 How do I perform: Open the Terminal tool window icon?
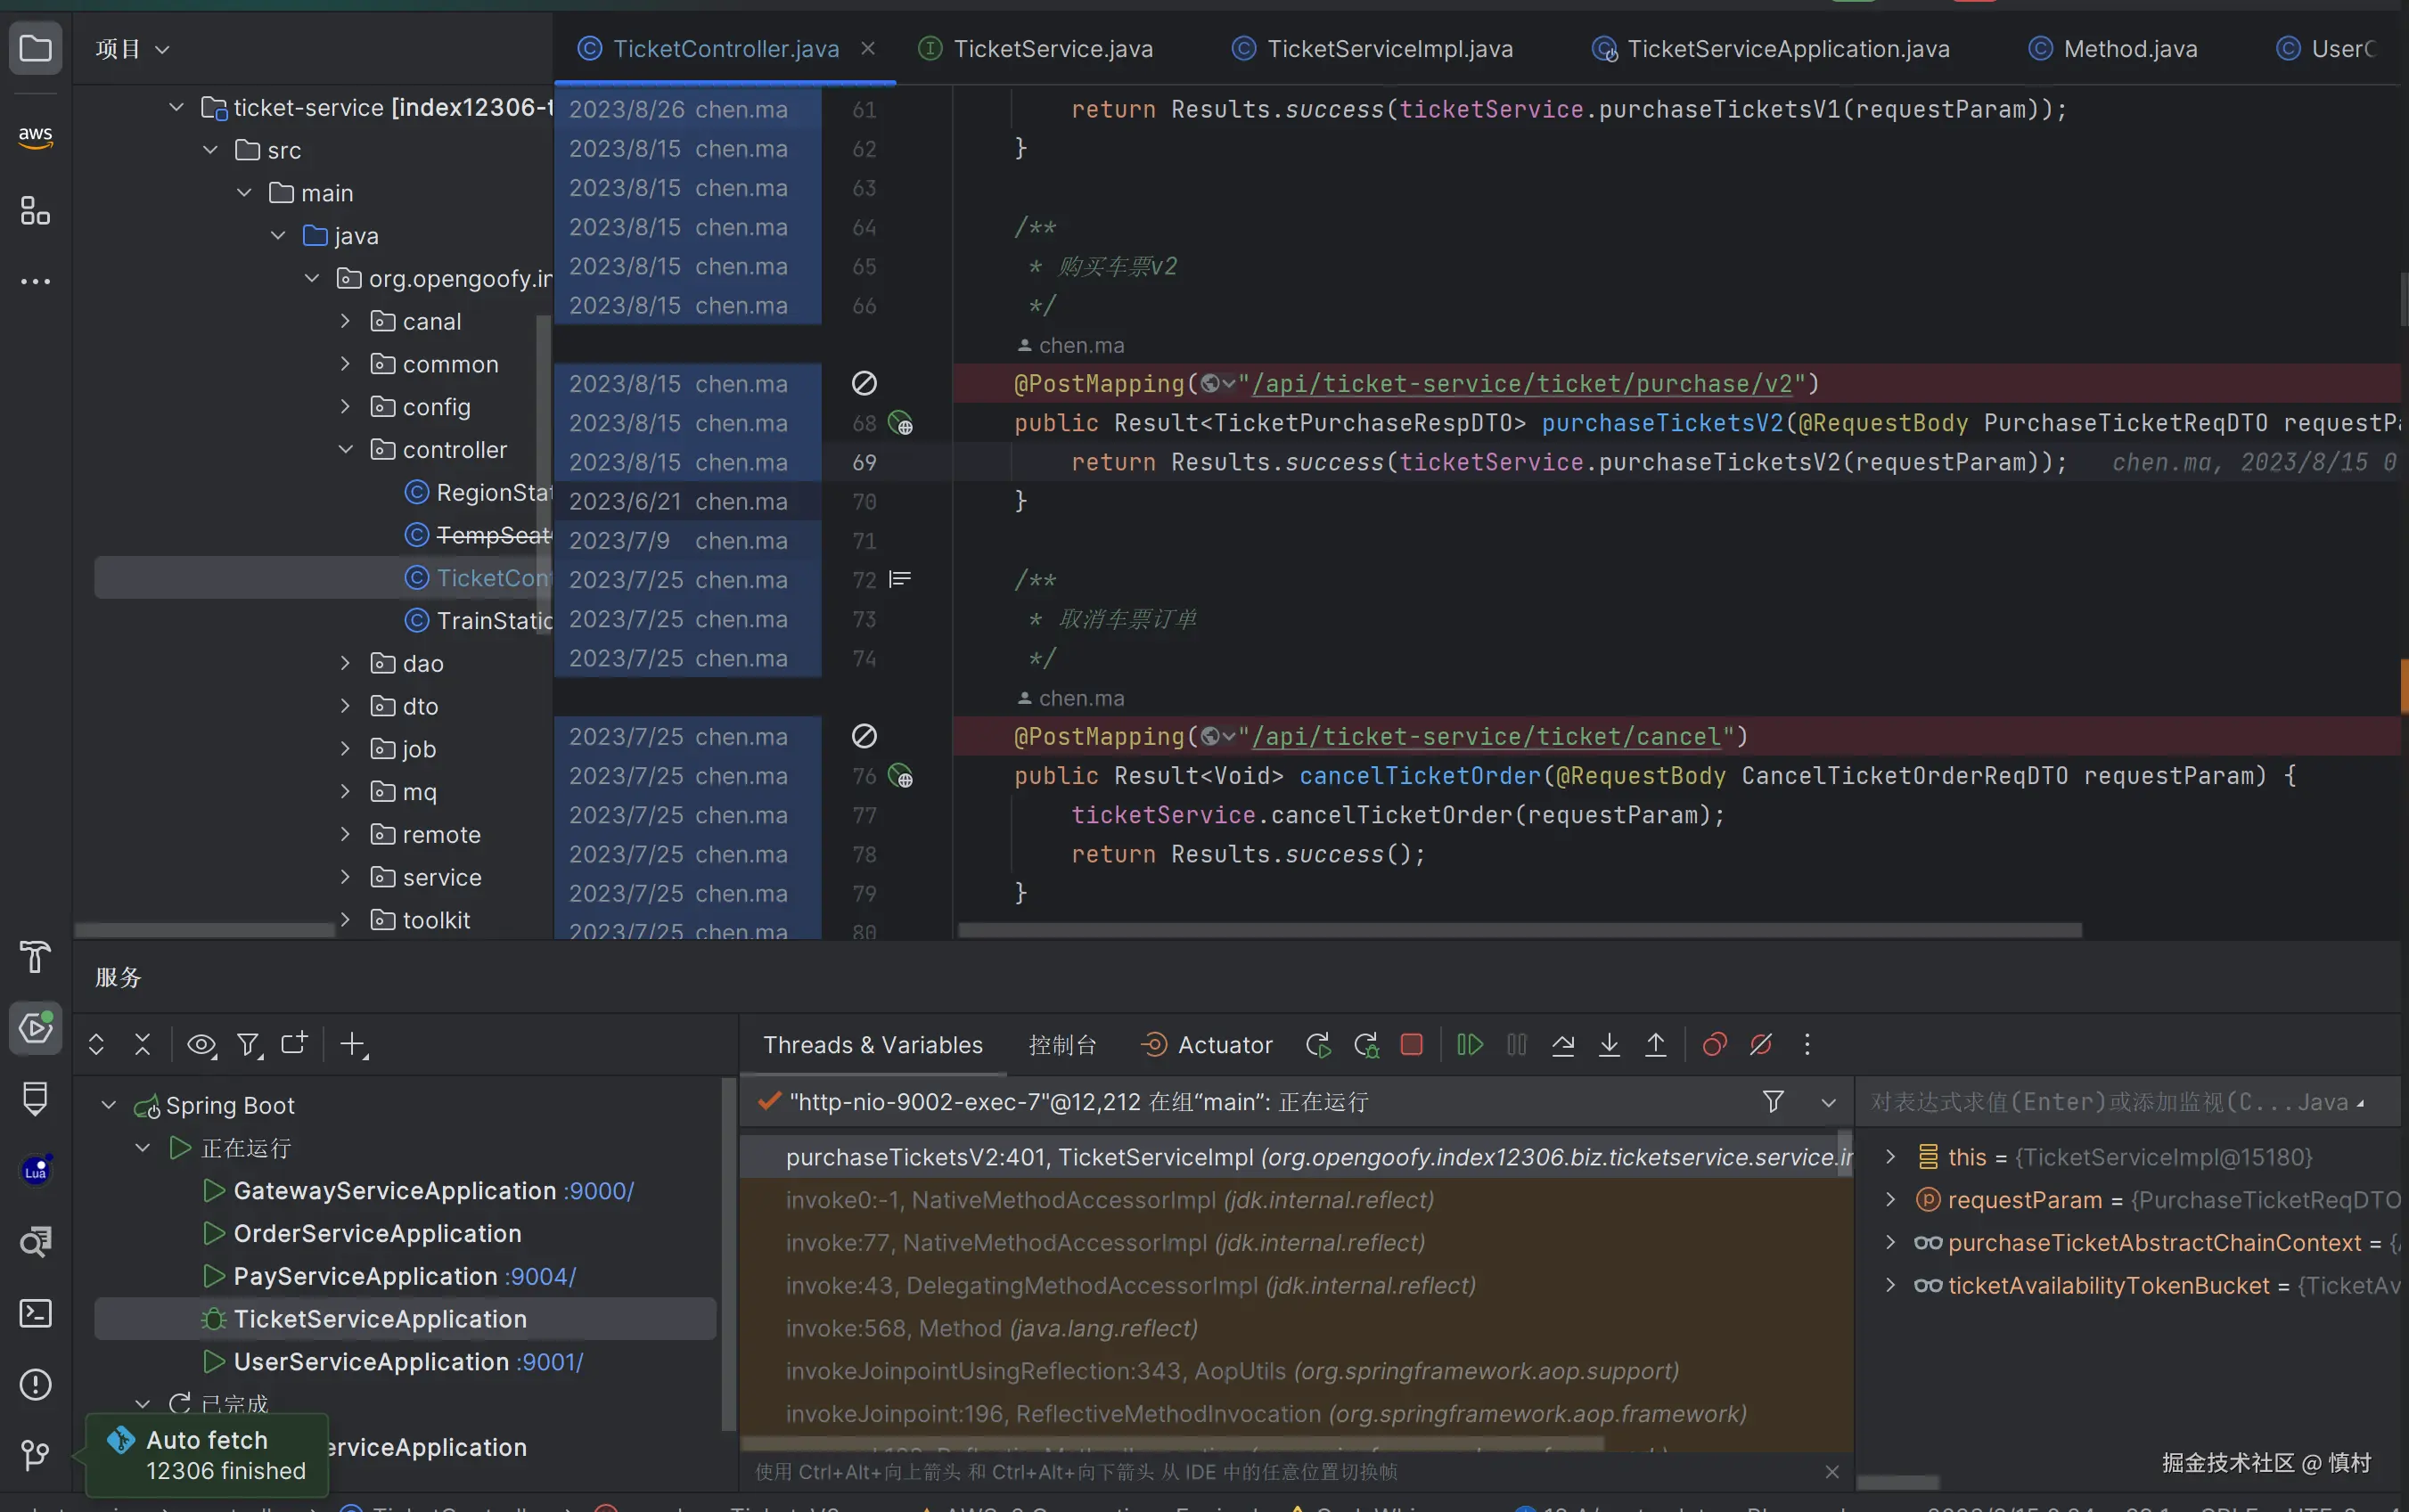click(x=35, y=1313)
